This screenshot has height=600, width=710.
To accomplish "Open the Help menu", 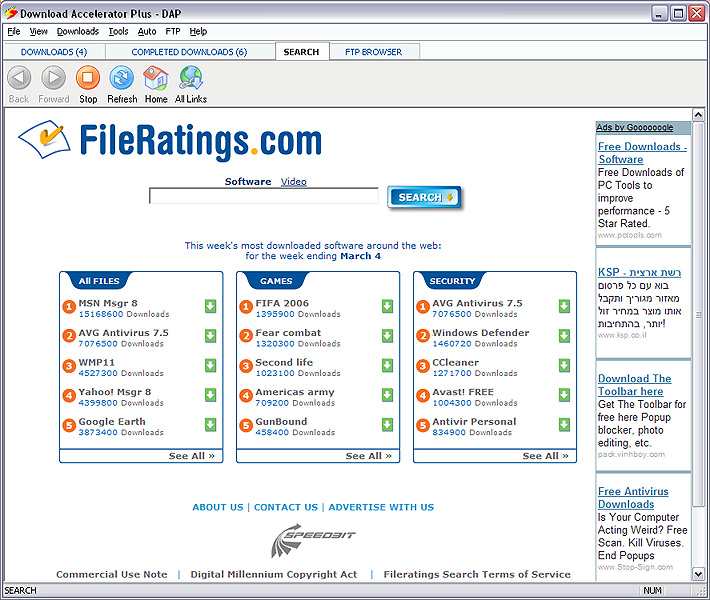I will click(x=198, y=31).
